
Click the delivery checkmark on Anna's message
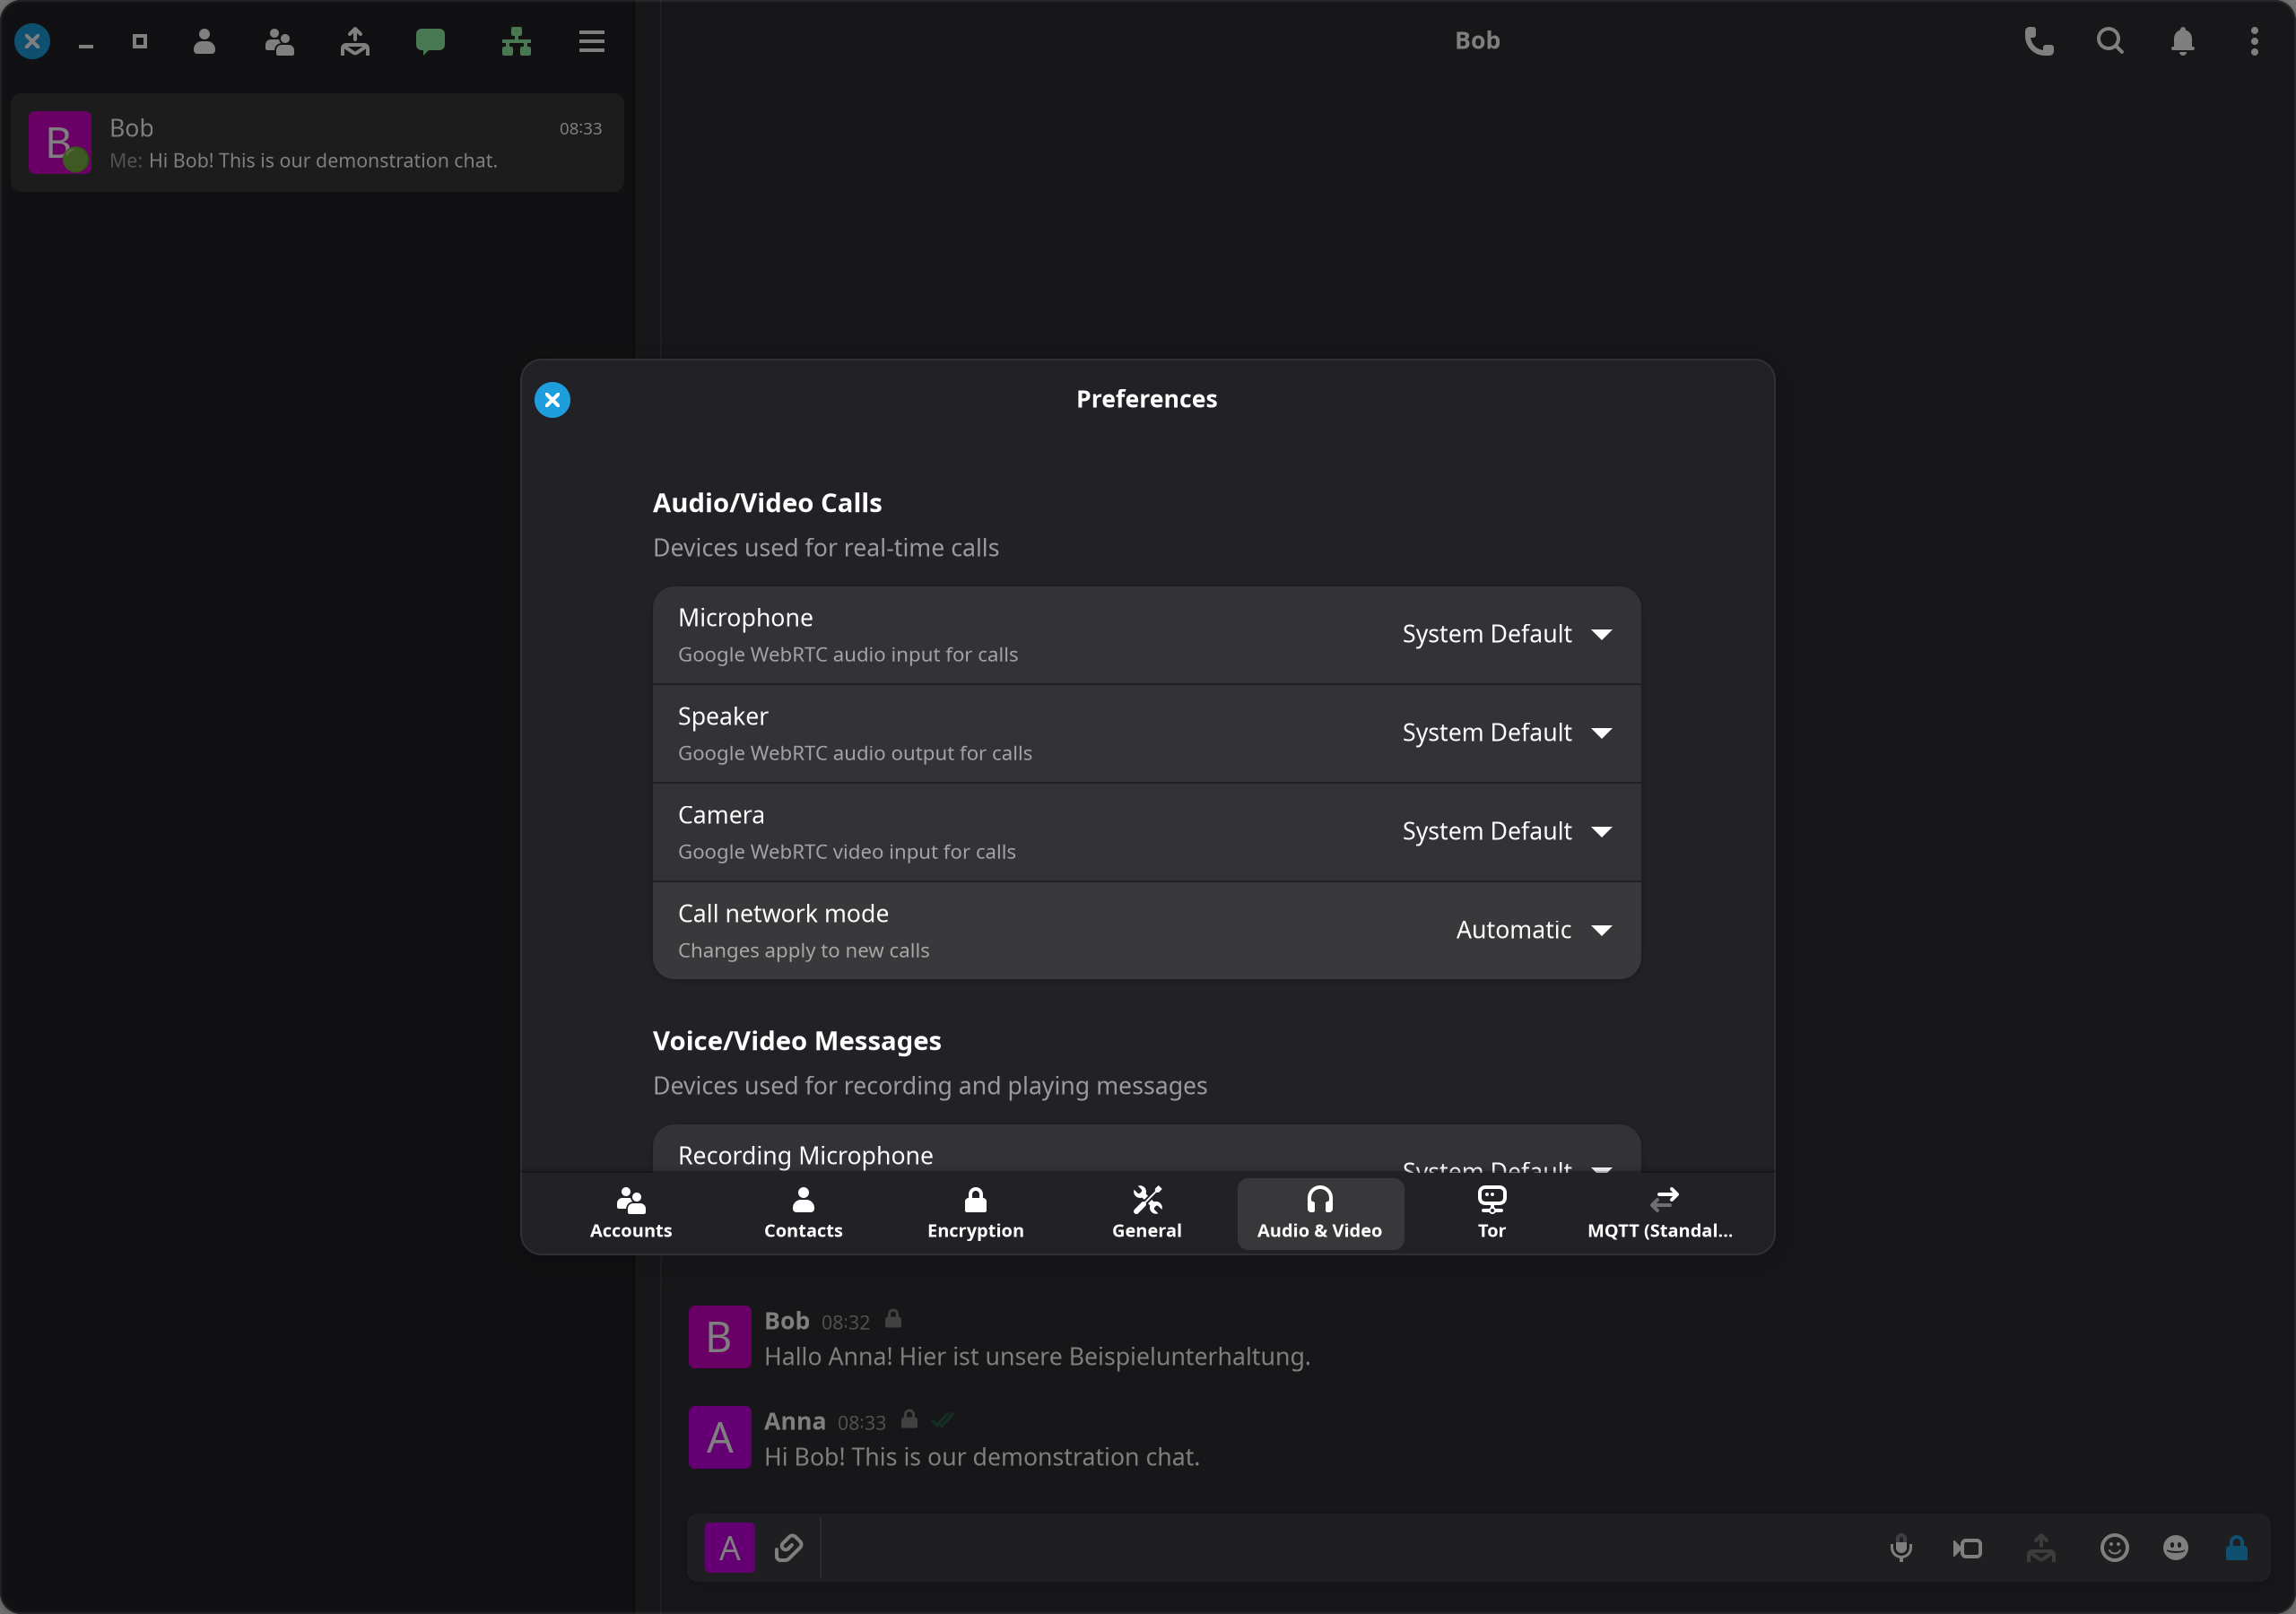[943, 1419]
